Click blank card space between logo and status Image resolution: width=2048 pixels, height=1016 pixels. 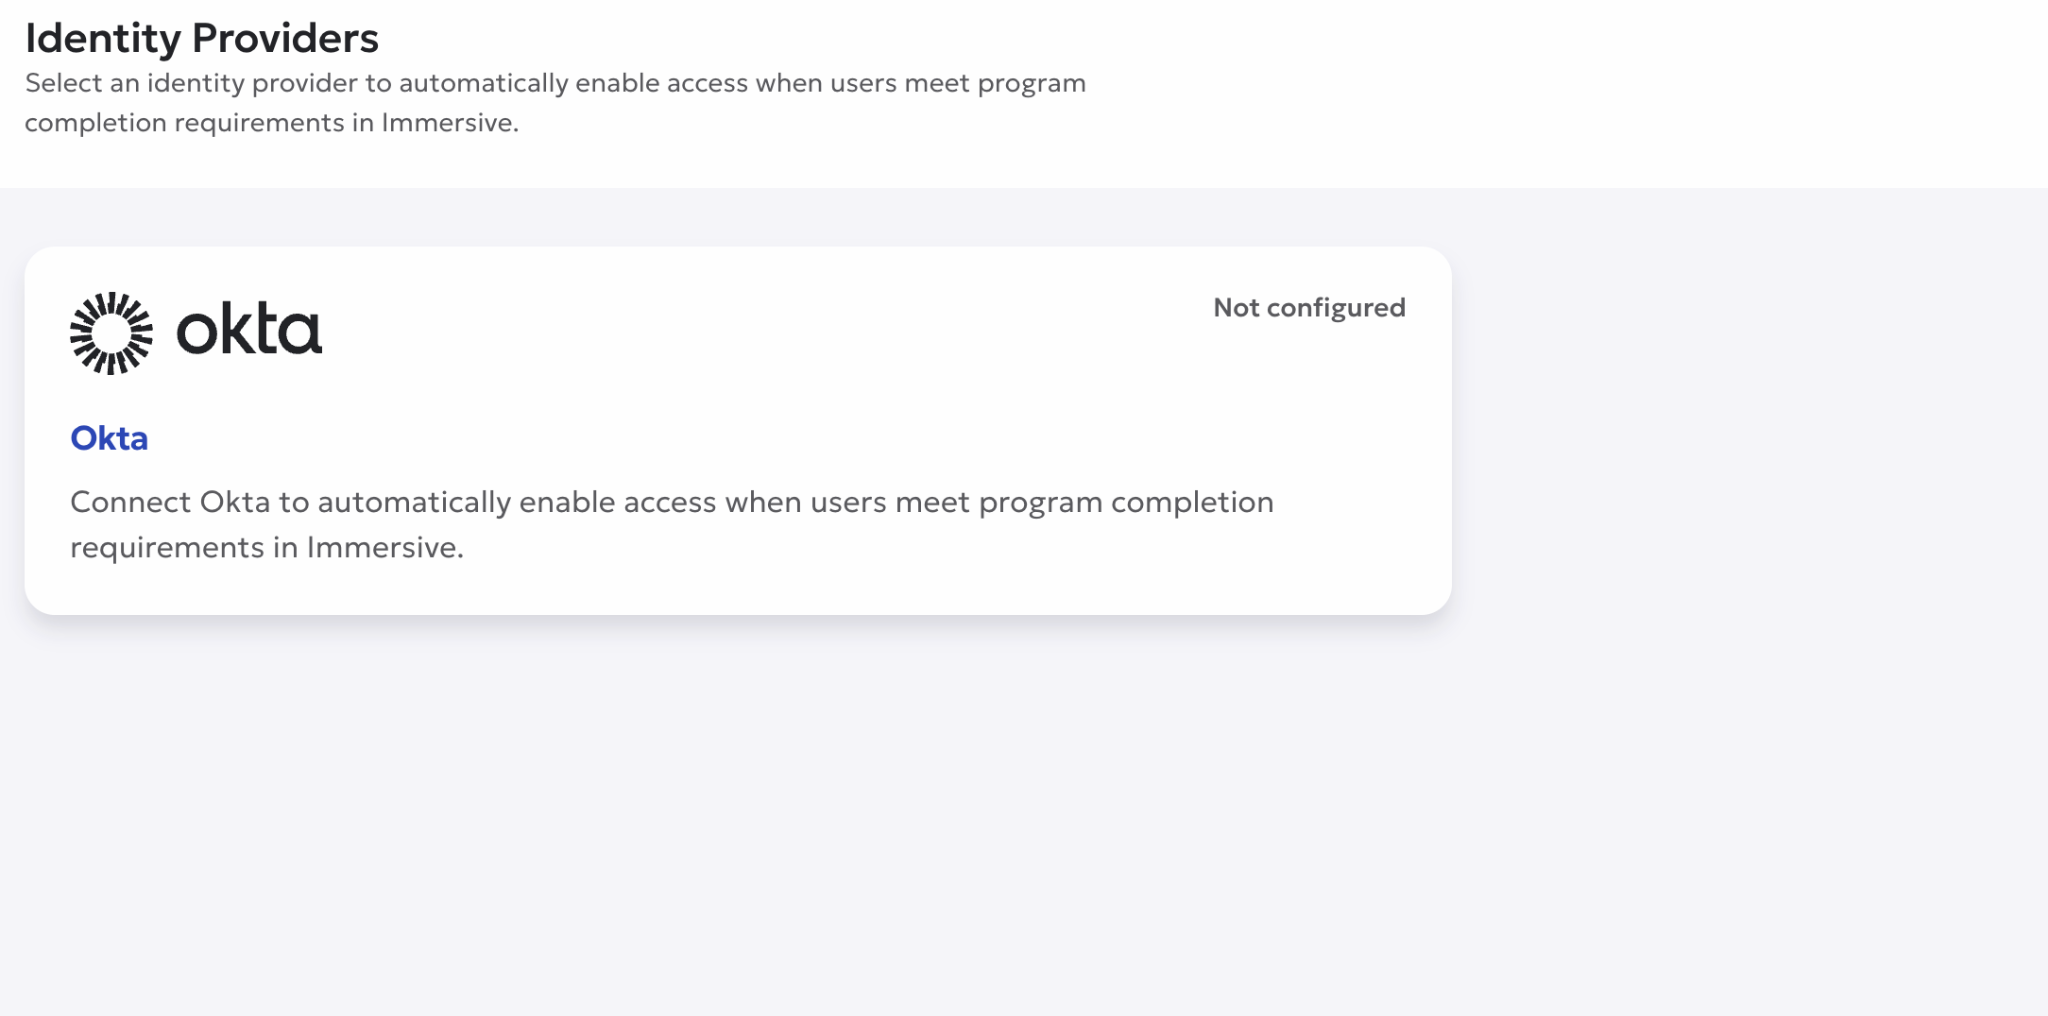tap(760, 330)
